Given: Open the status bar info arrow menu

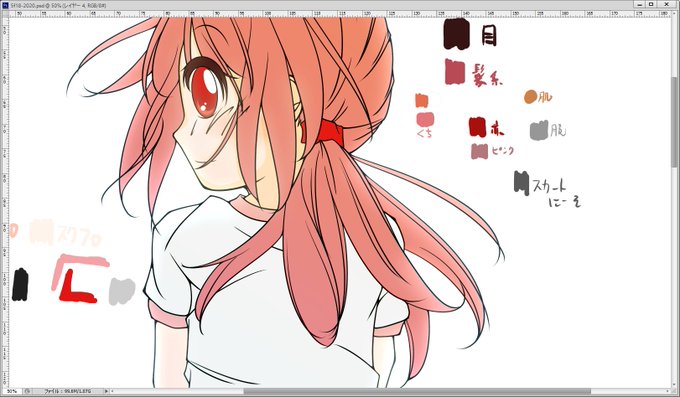Looking at the screenshot, I should (107, 391).
